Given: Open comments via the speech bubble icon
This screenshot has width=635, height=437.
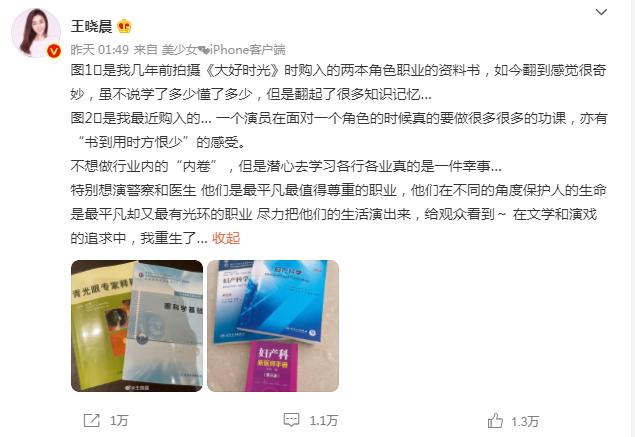Looking at the screenshot, I should [291, 420].
